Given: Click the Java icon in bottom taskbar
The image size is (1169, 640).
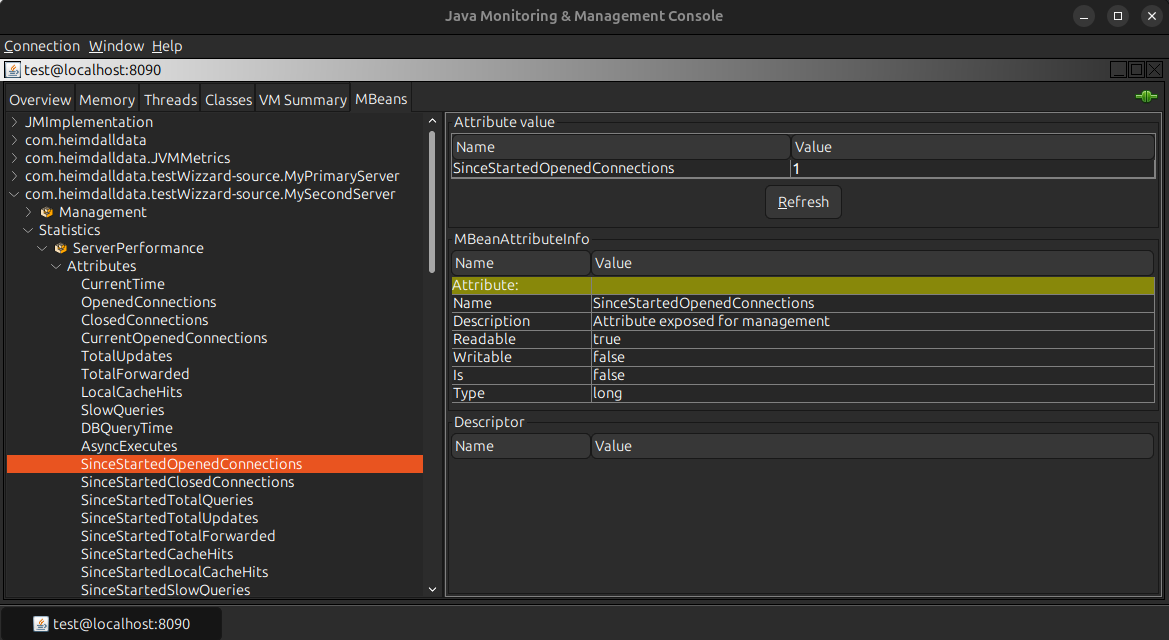Looking at the screenshot, I should (41, 623).
